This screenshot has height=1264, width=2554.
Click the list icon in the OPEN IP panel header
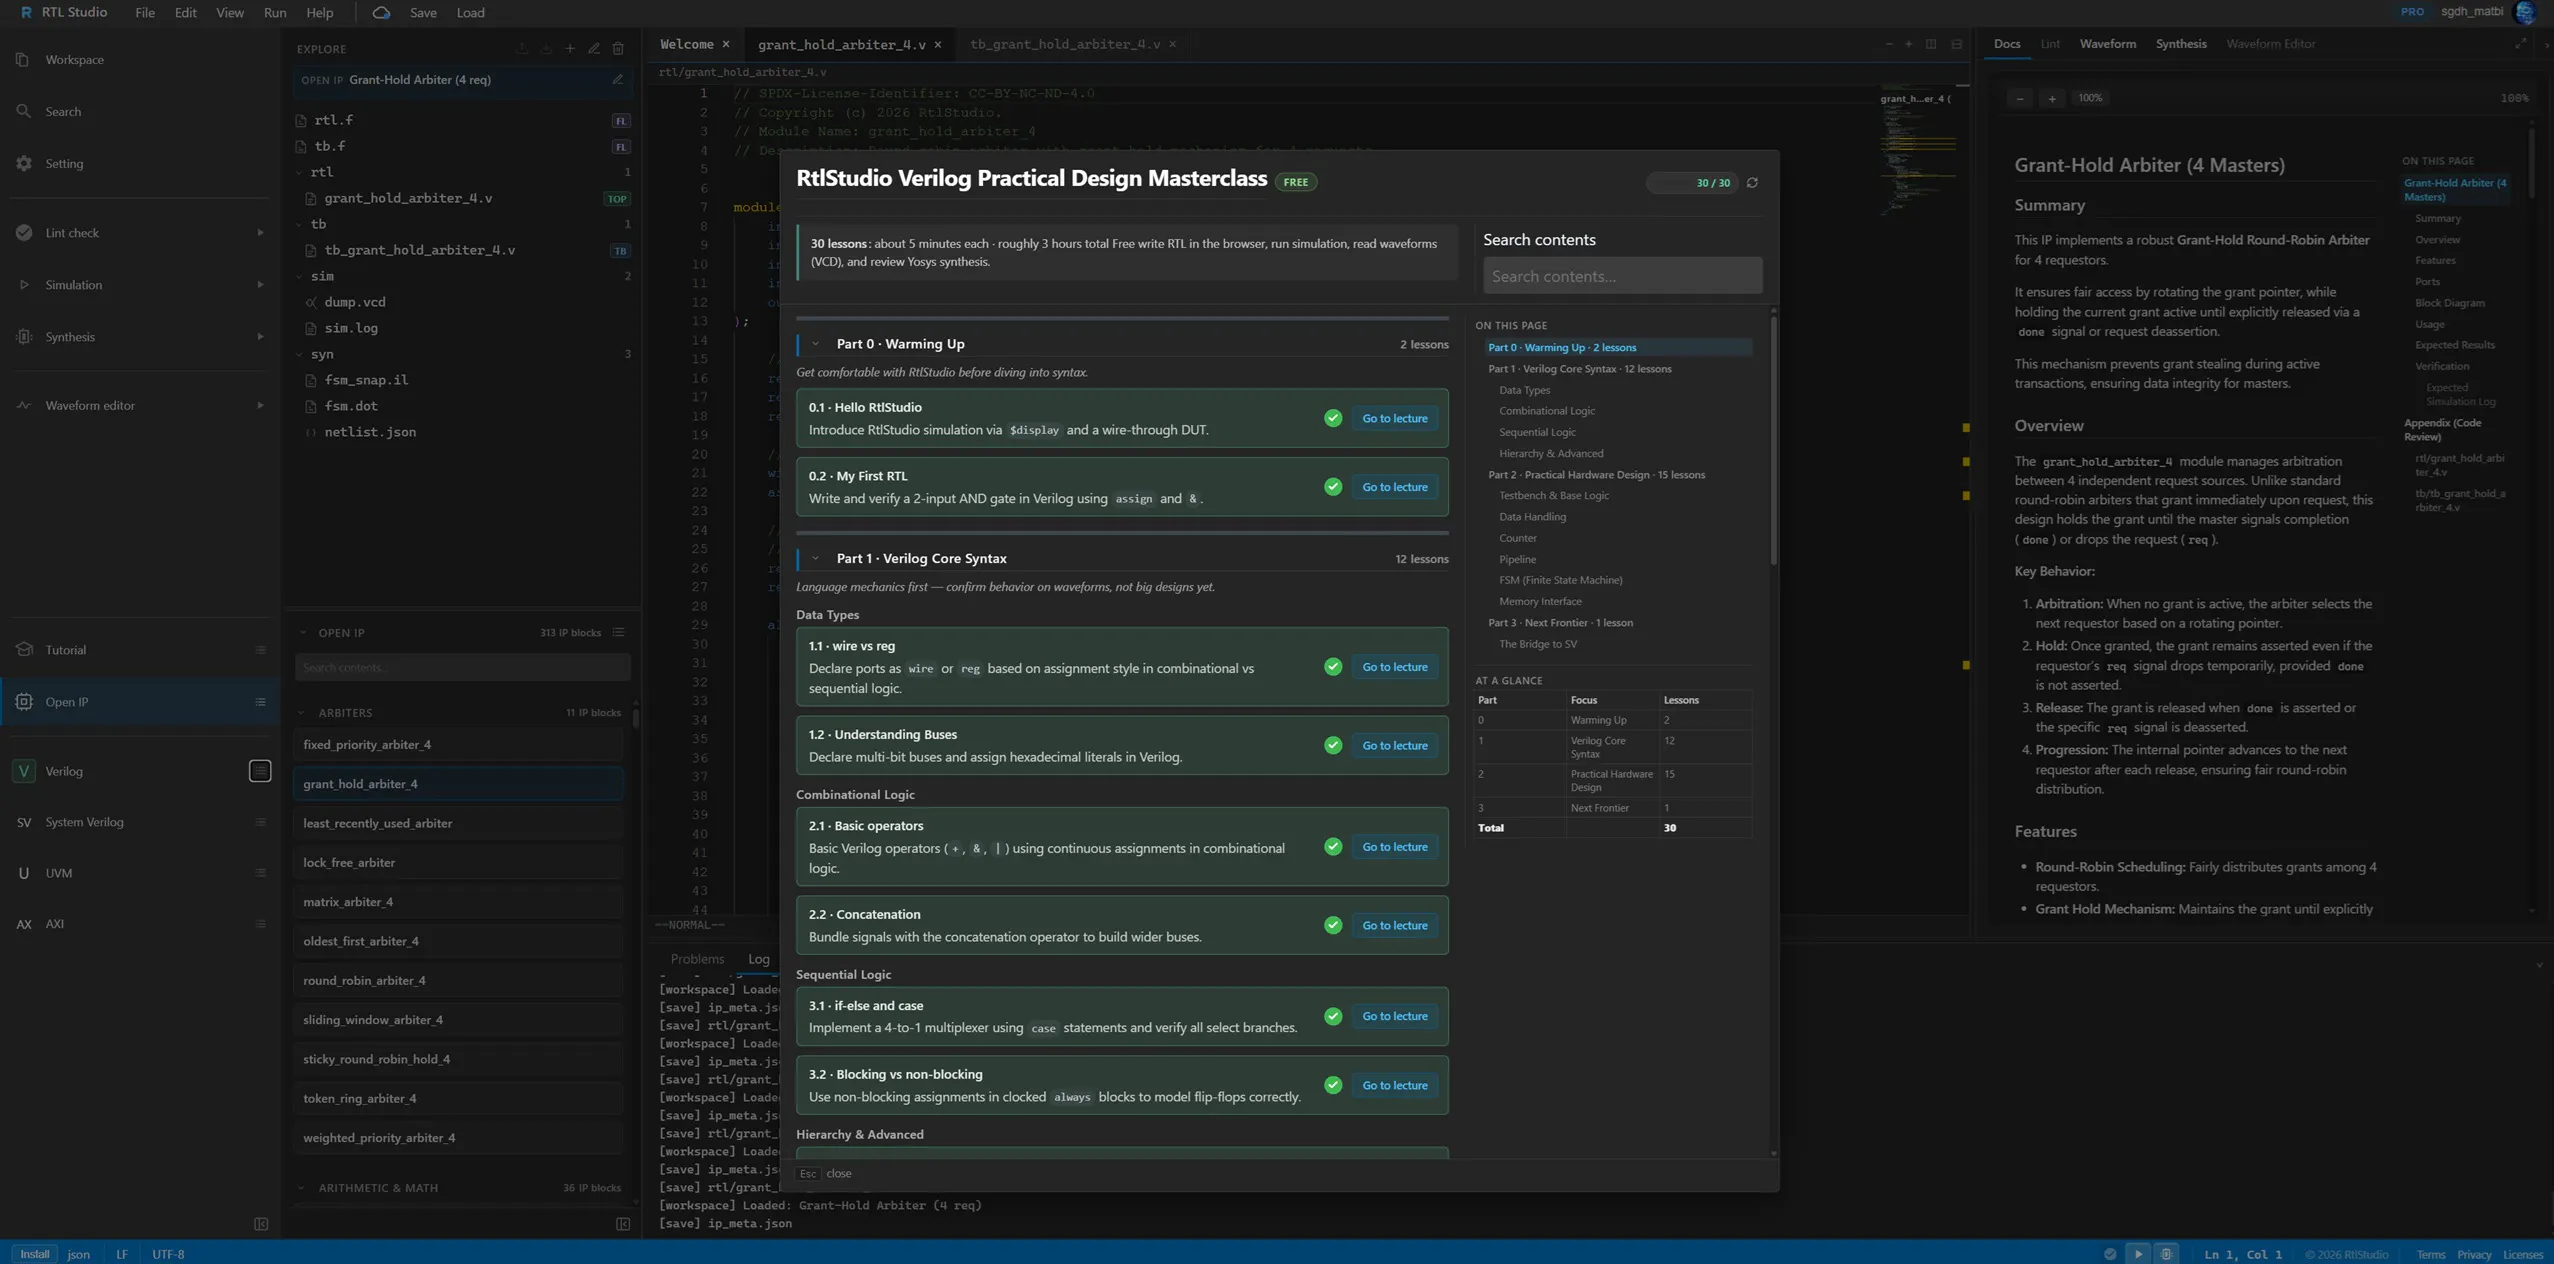618,633
